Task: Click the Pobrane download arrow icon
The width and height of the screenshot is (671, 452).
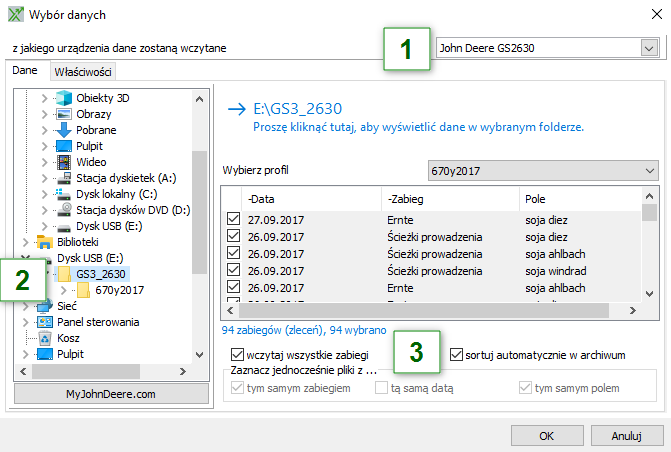Action: coord(64,130)
